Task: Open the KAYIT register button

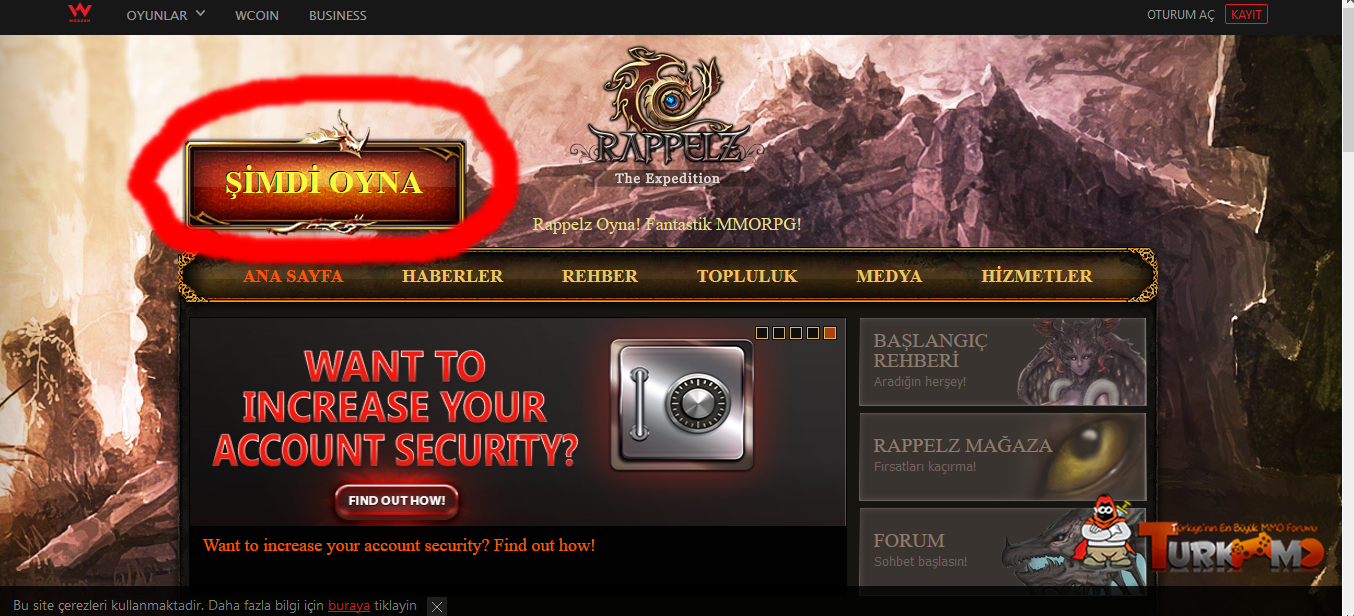Action: [x=1247, y=14]
